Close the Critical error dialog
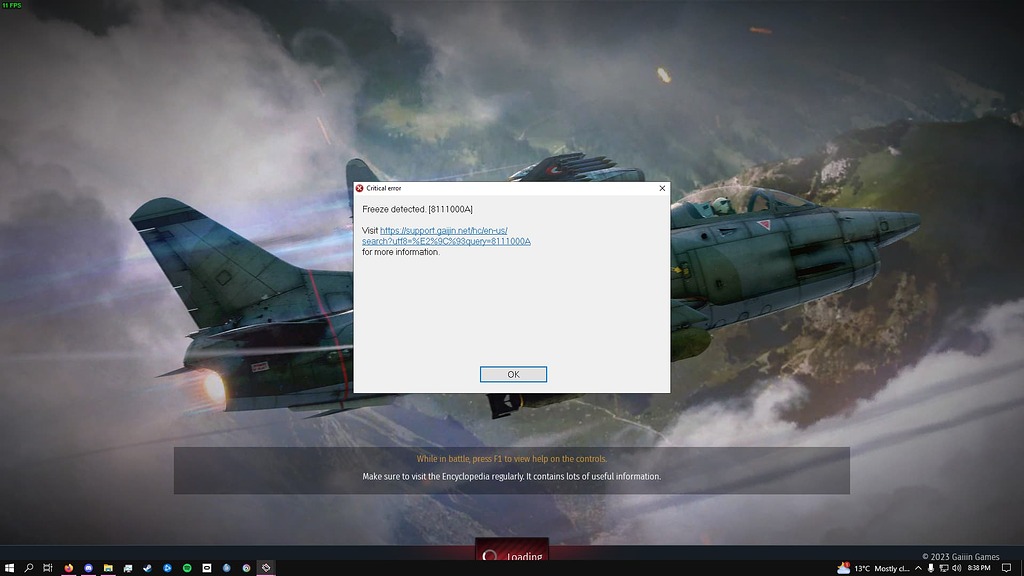This screenshot has height=576, width=1024. point(662,188)
